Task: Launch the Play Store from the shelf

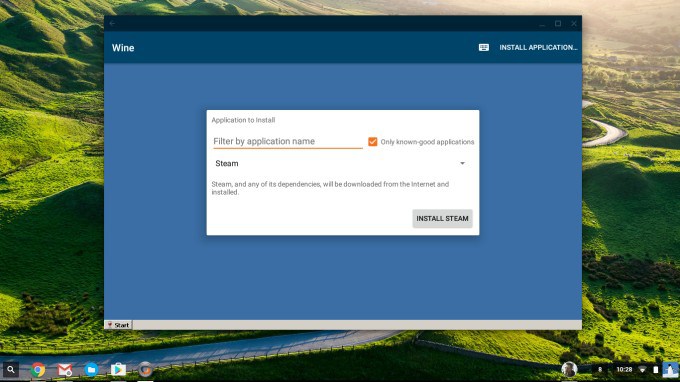Action: click(118, 369)
